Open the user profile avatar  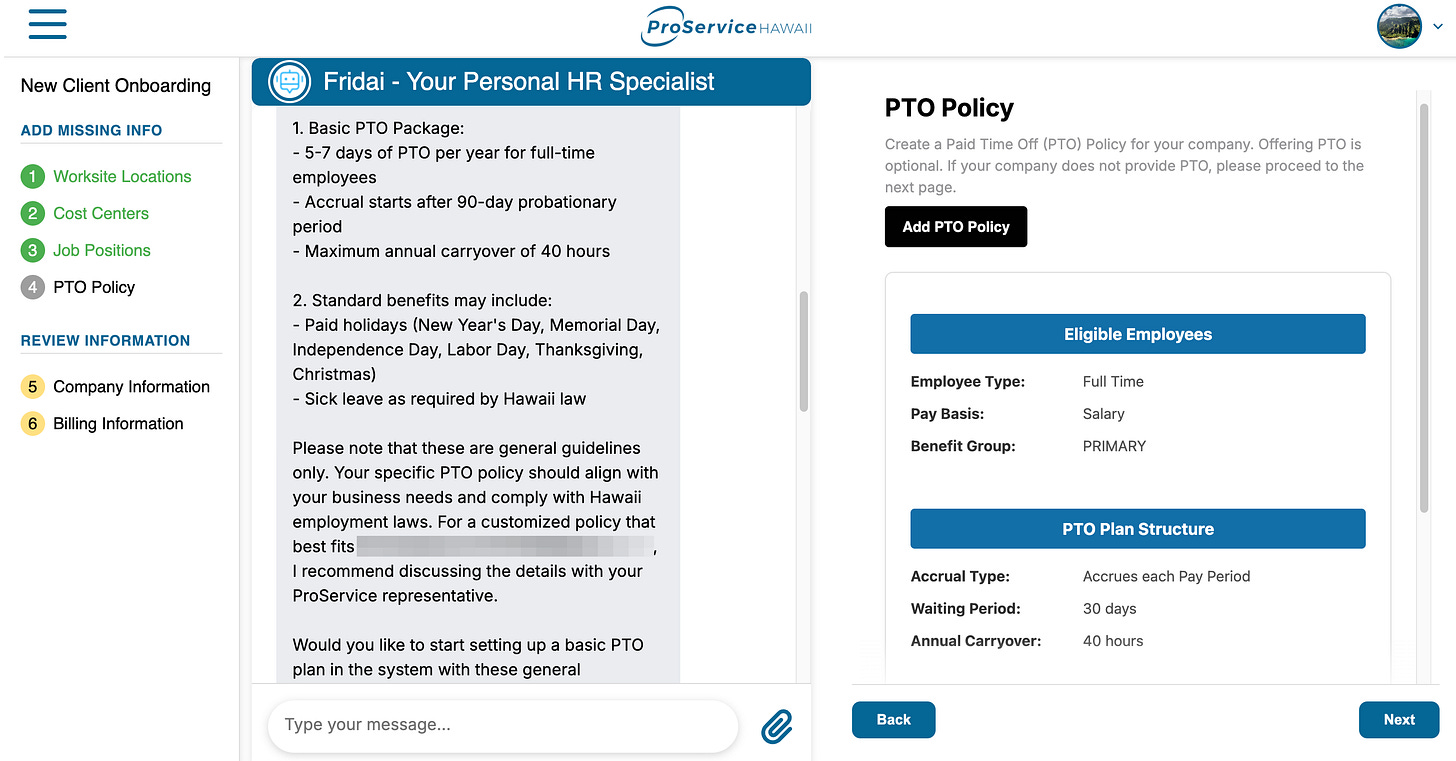point(1399,27)
